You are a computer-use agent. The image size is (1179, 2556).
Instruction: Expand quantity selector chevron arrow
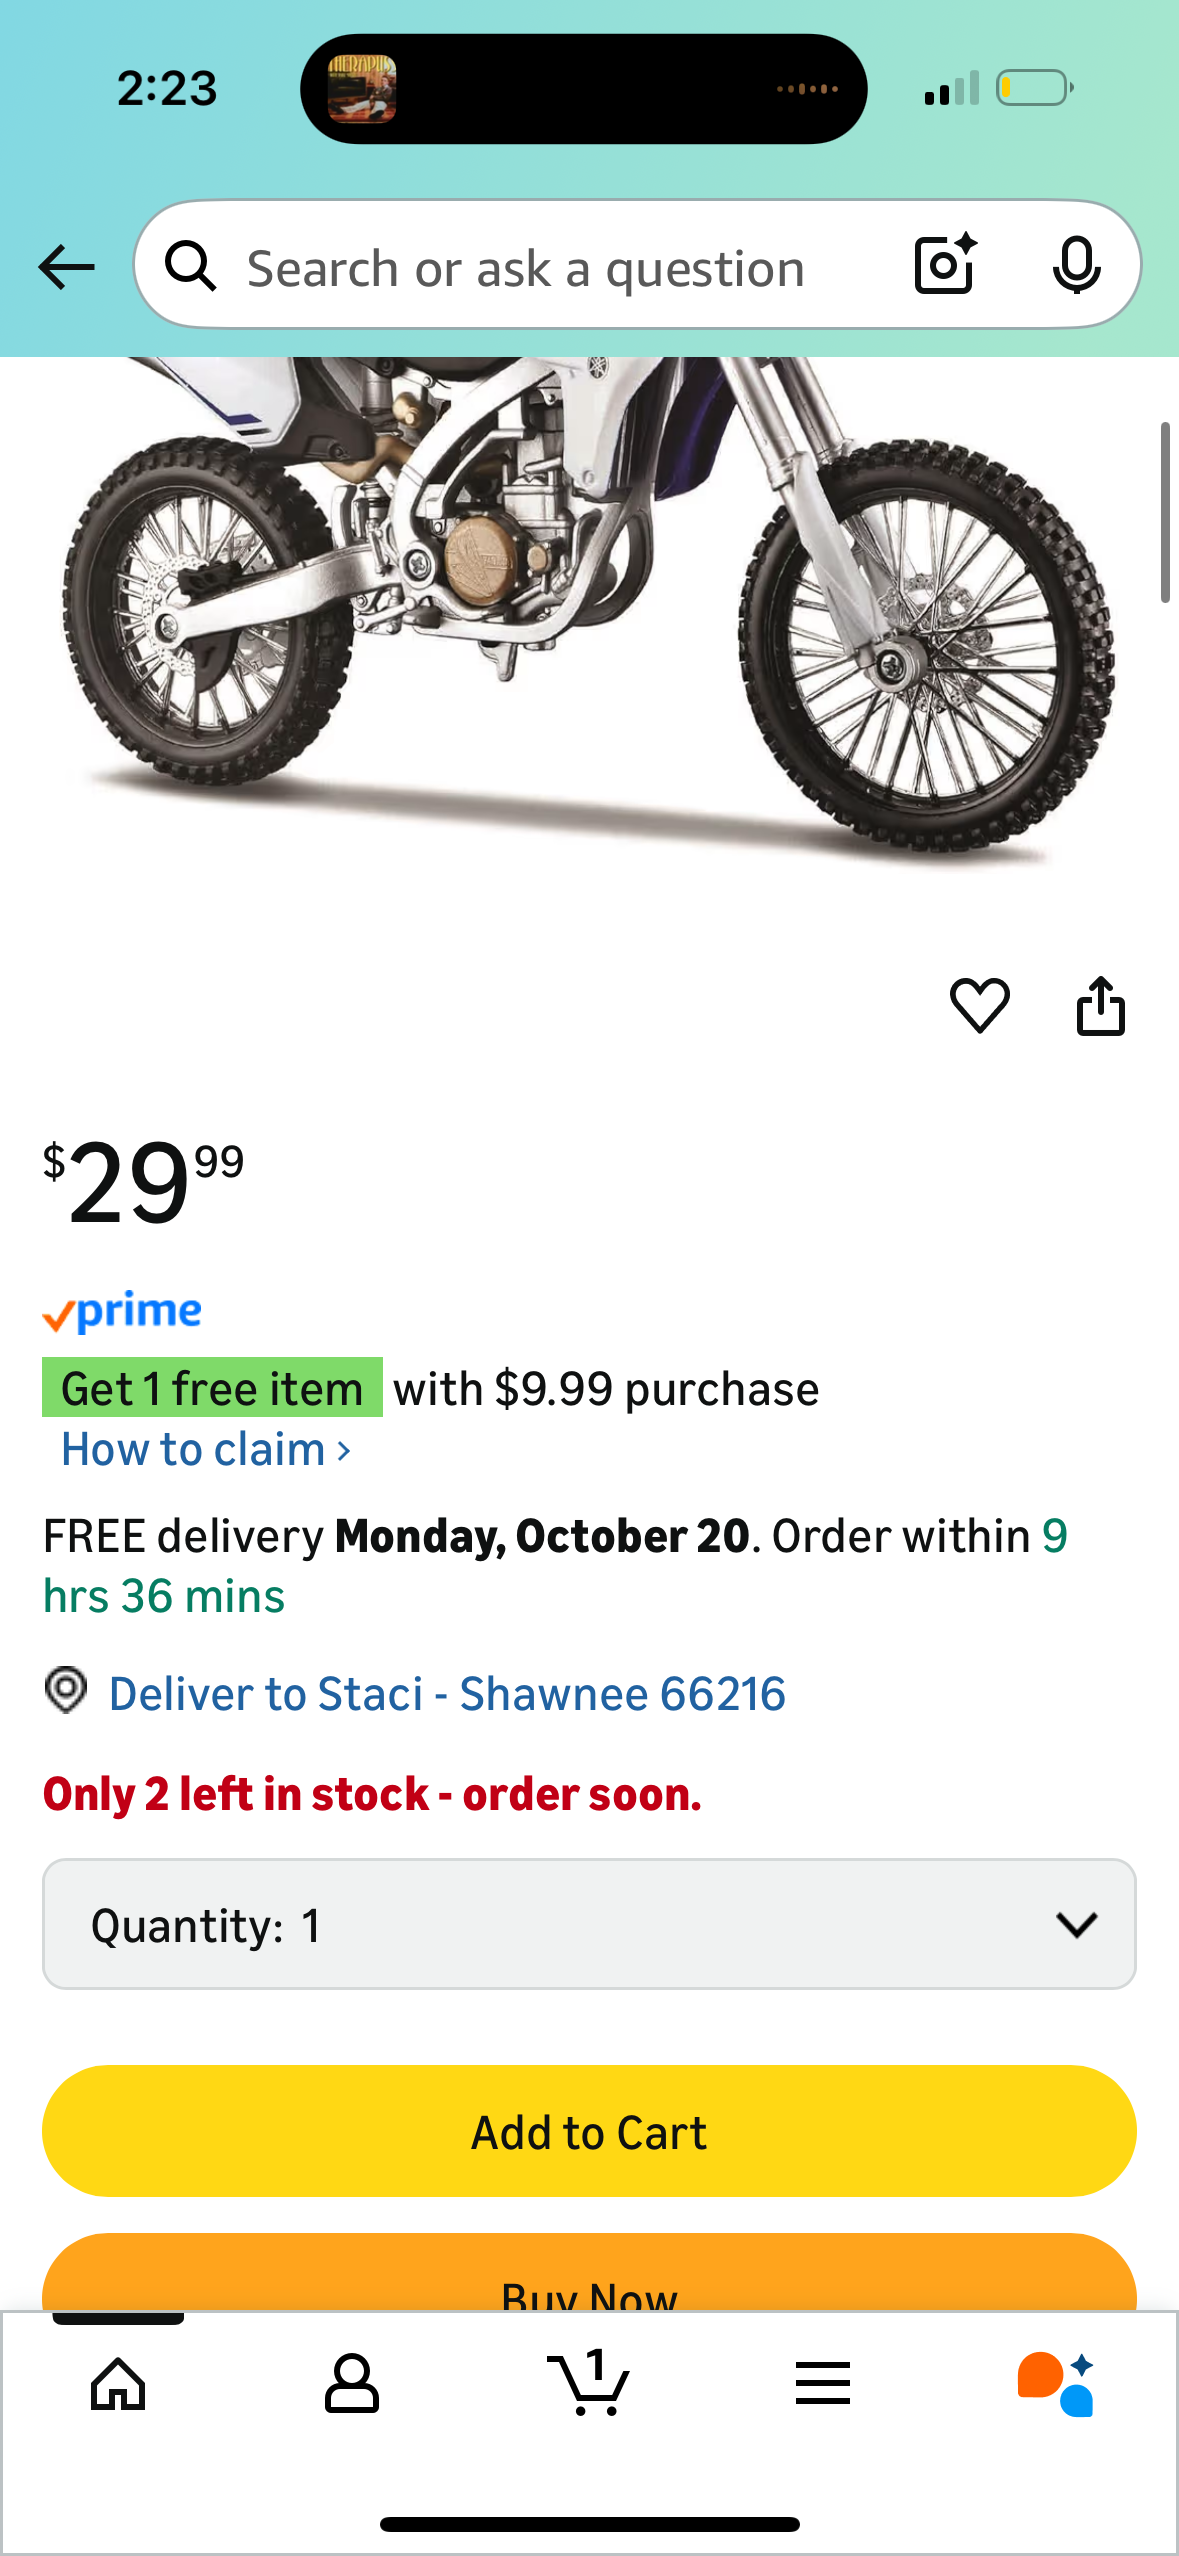(x=1076, y=1924)
